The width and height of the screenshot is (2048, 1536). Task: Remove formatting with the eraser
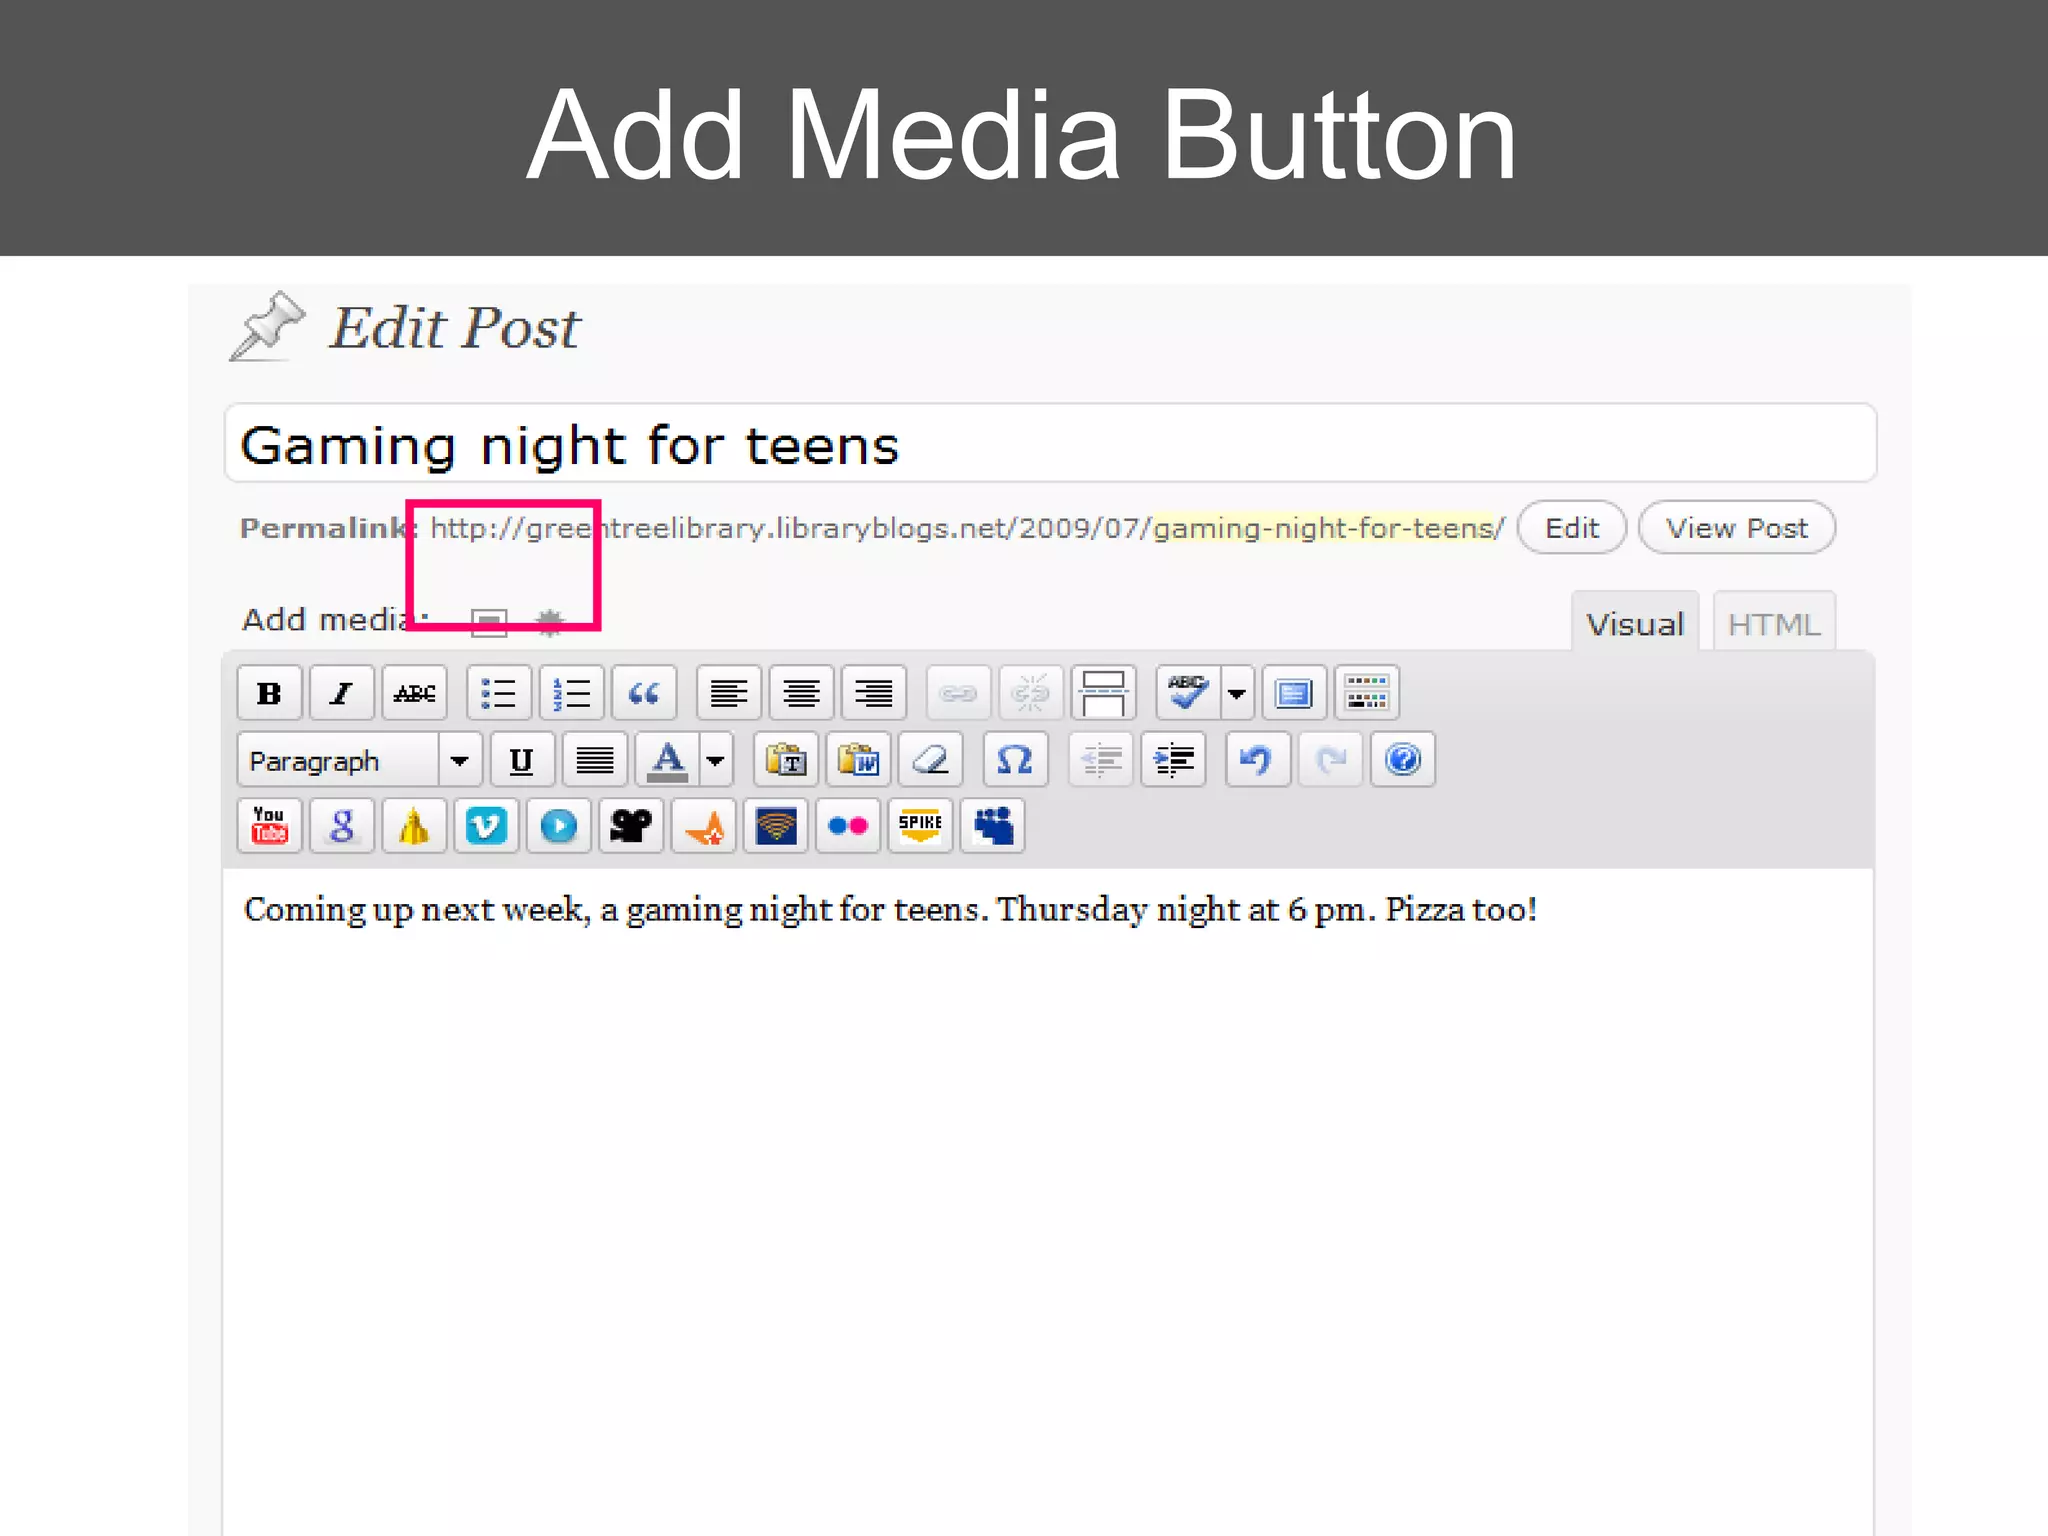(x=931, y=761)
